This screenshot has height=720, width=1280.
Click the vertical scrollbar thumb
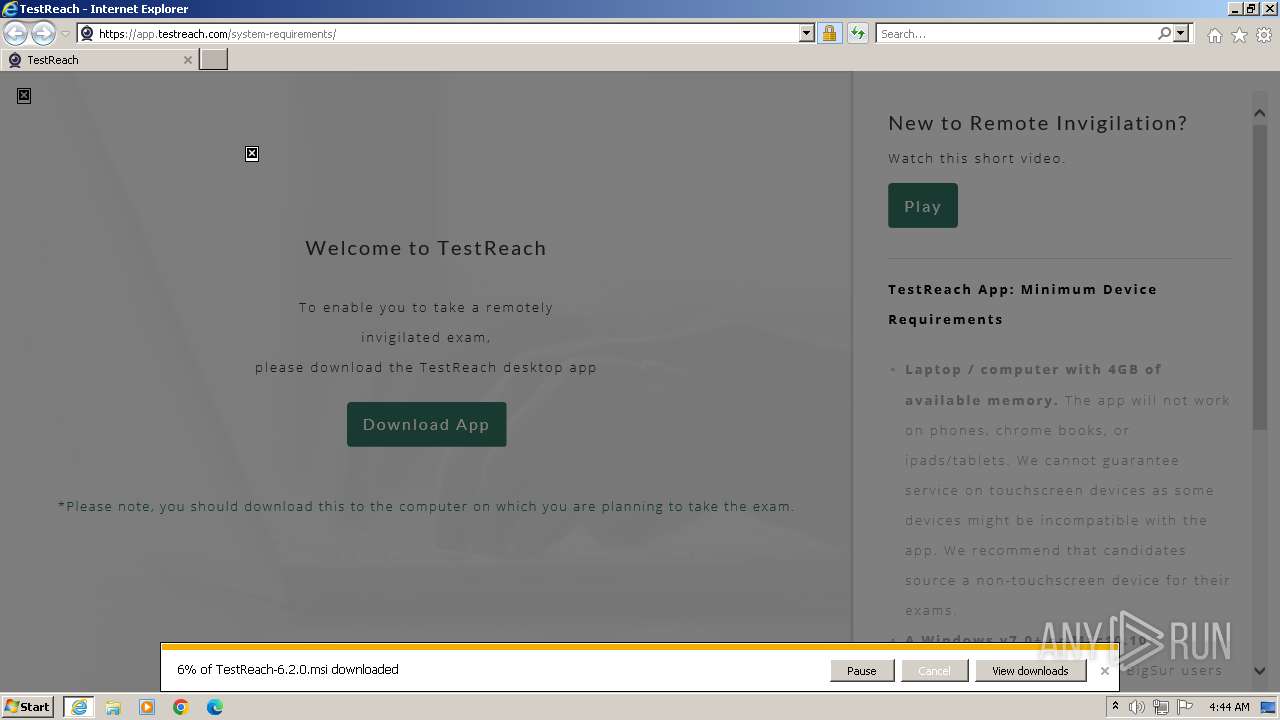pyautogui.click(x=1259, y=277)
